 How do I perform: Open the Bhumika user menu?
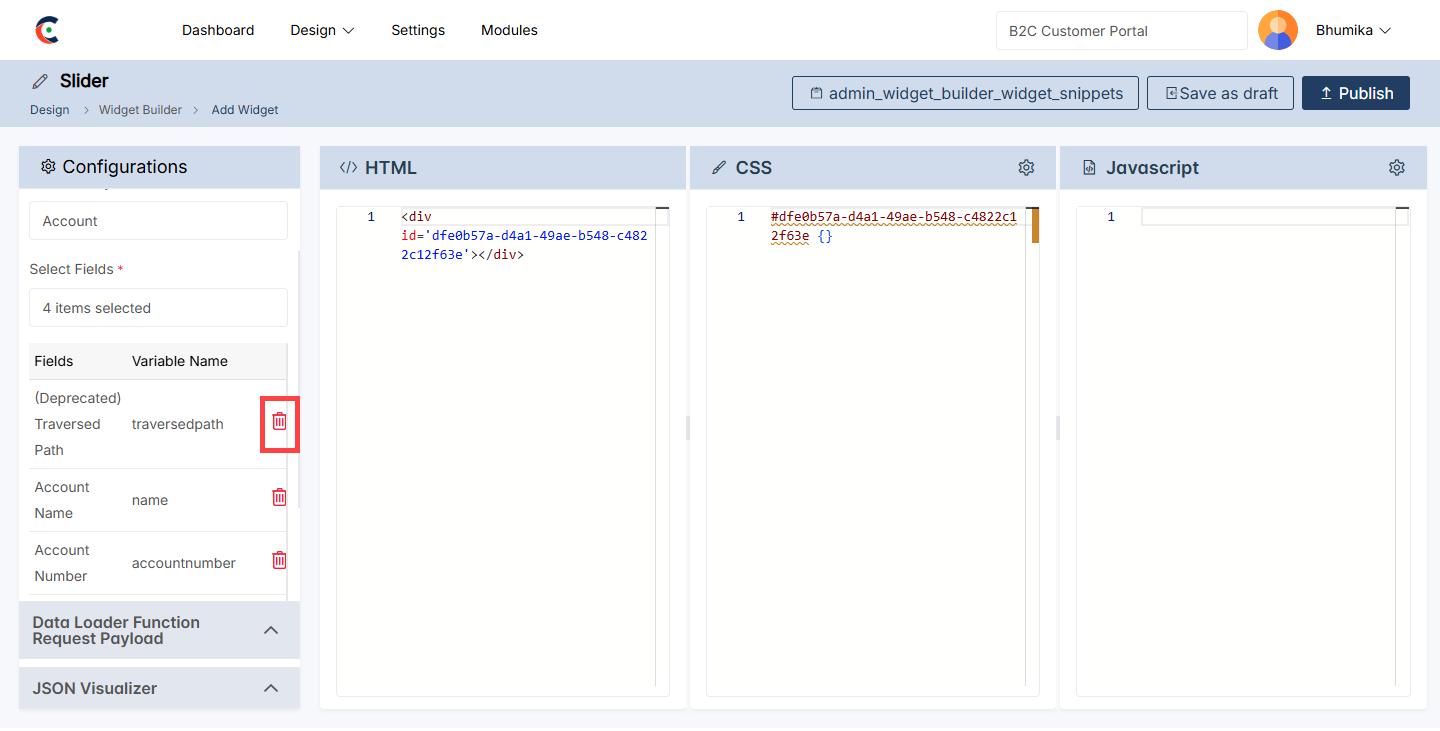tap(1353, 30)
